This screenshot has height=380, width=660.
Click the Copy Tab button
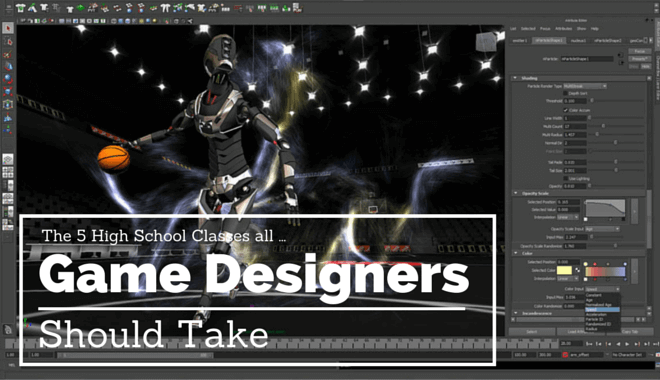pos(630,332)
